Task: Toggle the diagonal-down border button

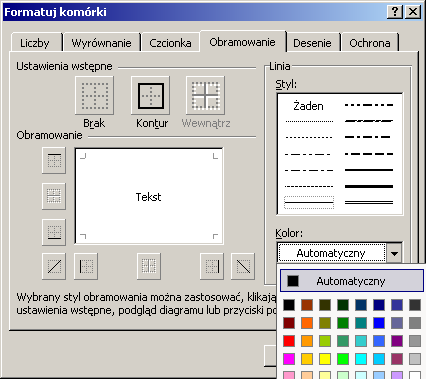Action: (243, 266)
